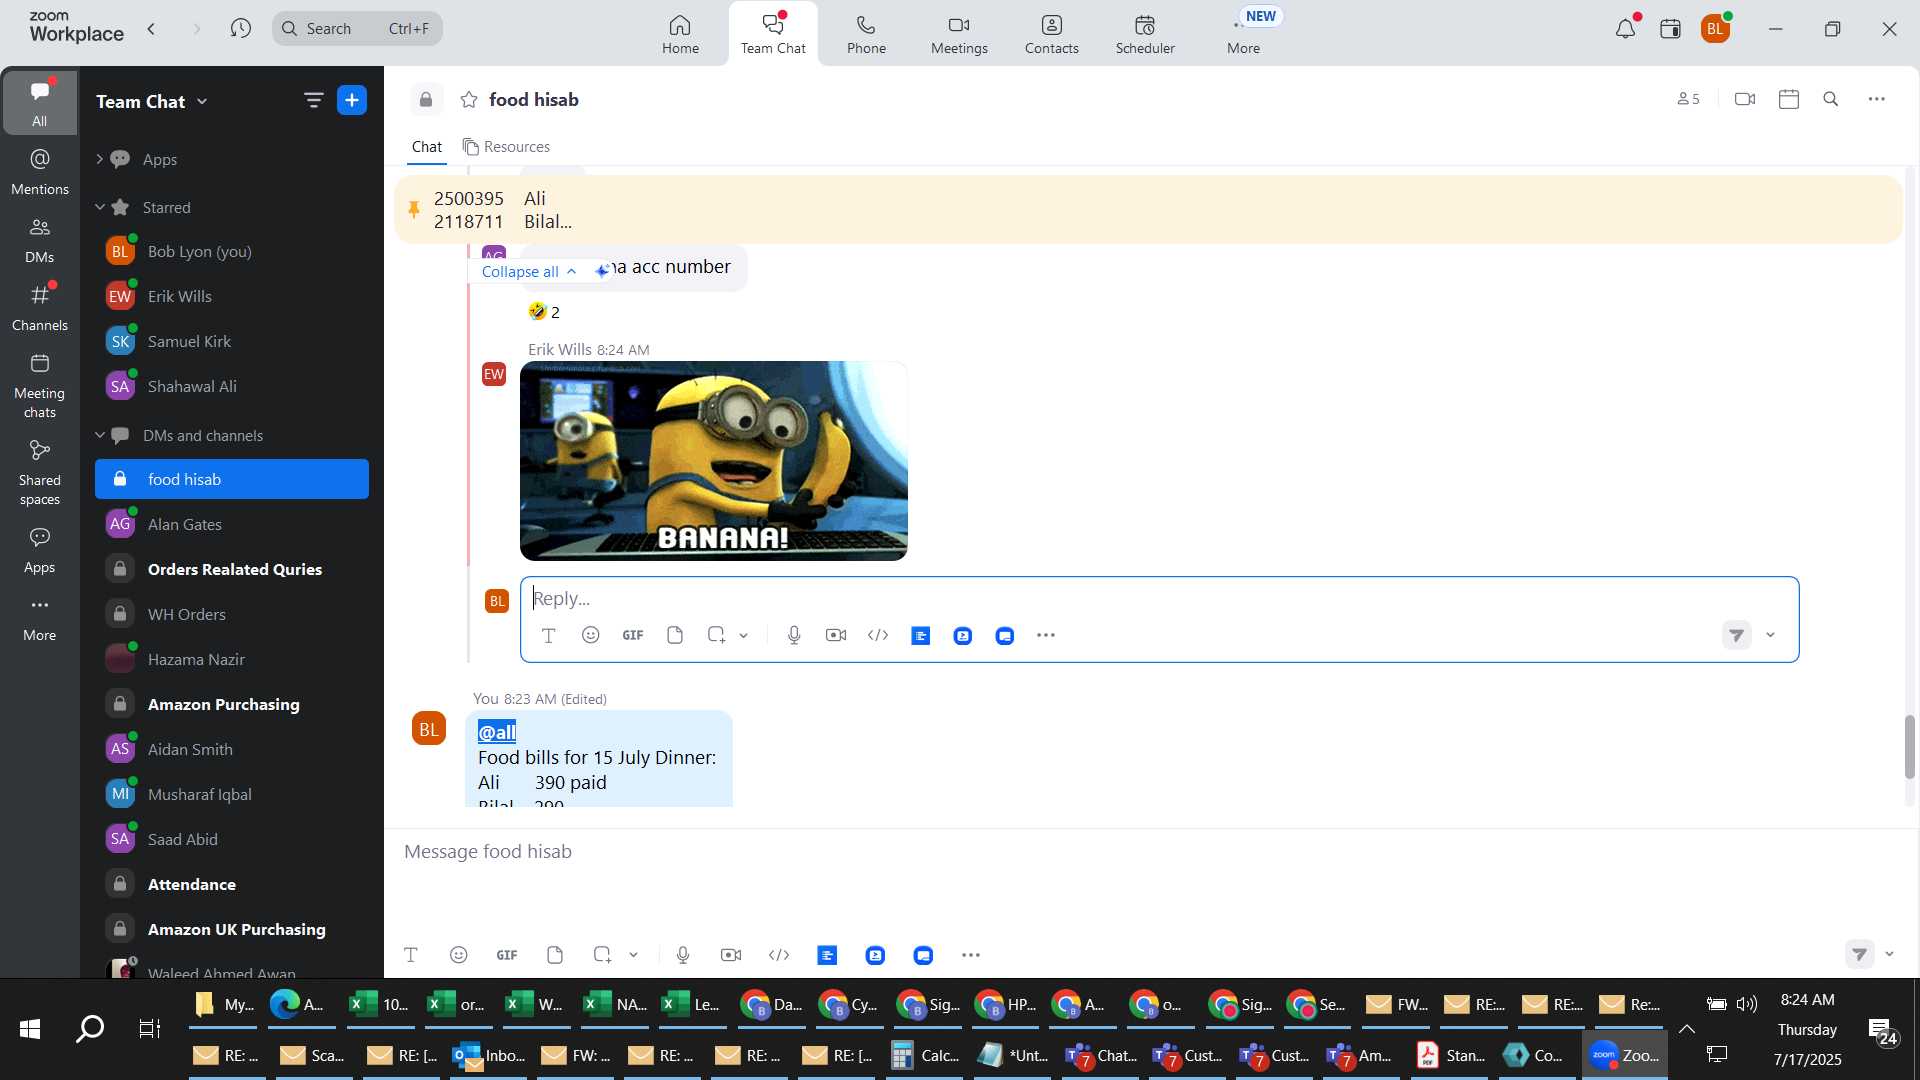Star the food hisab channel
Image resolution: width=1920 pixels, height=1080 pixels.
(x=469, y=100)
